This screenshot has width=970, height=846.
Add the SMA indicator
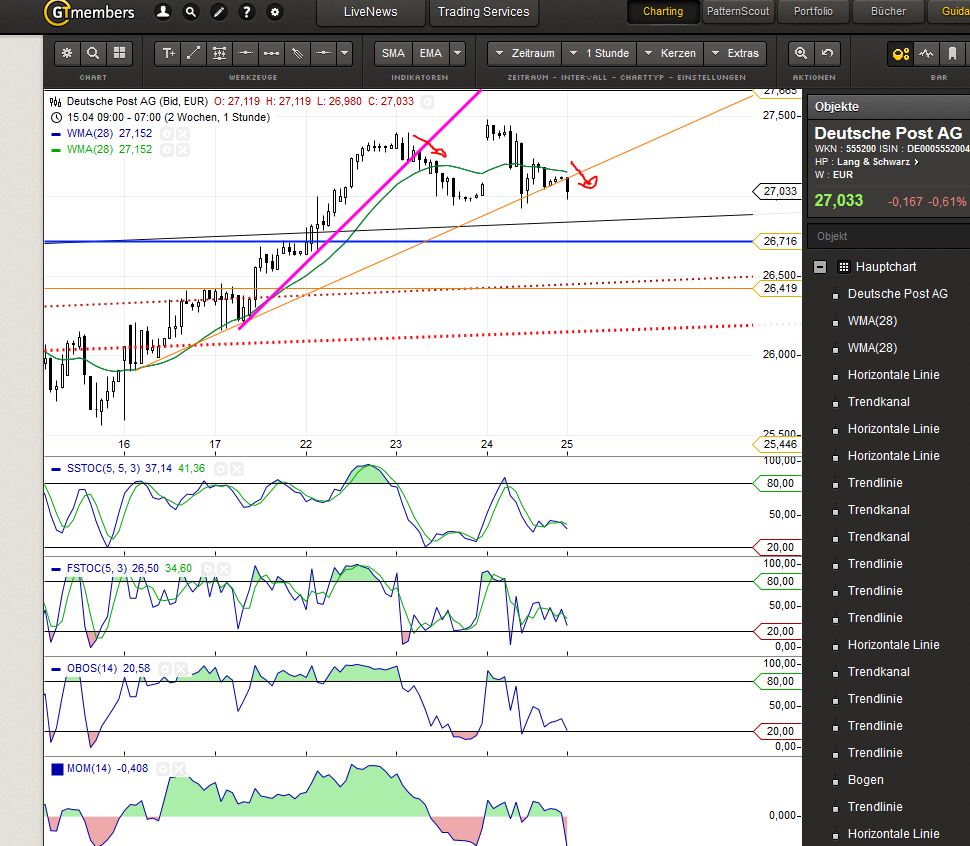pyautogui.click(x=393, y=53)
